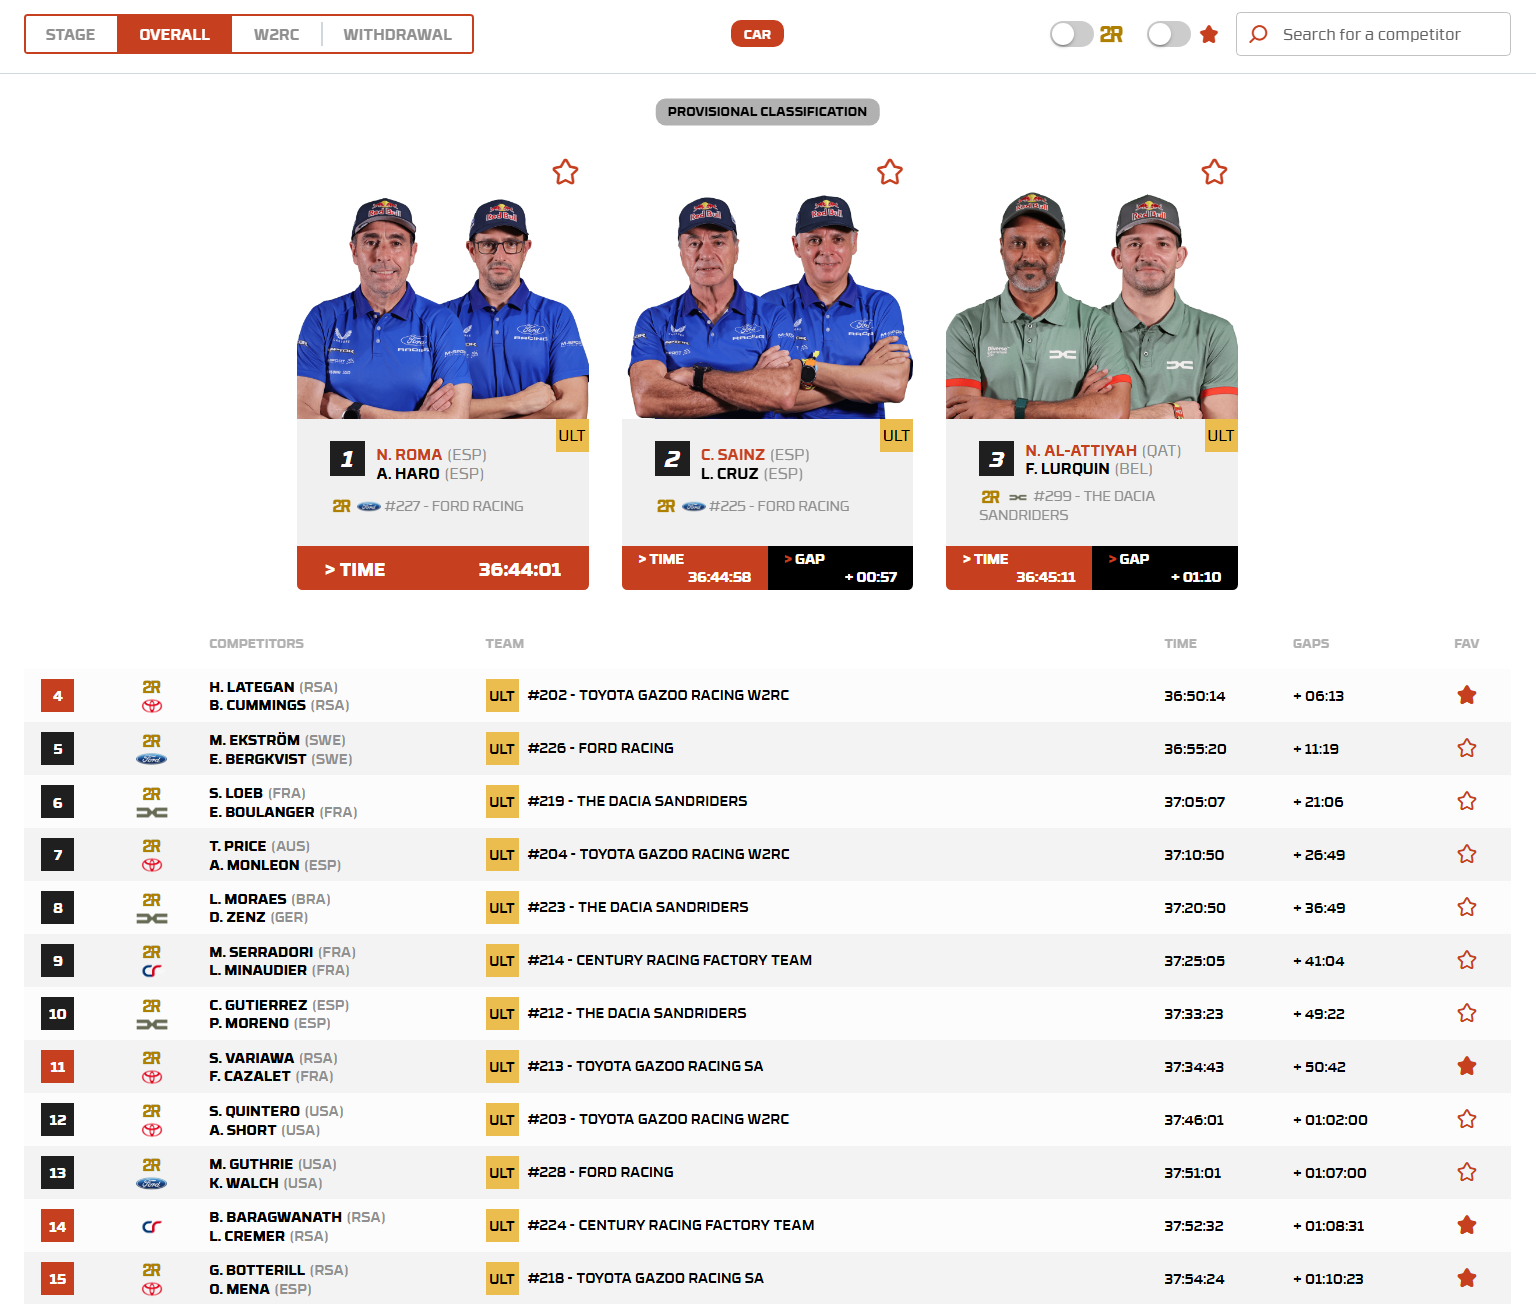This screenshot has height=1304, width=1536.
Task: Enable the 2R filter toggle
Action: pos(1070,34)
